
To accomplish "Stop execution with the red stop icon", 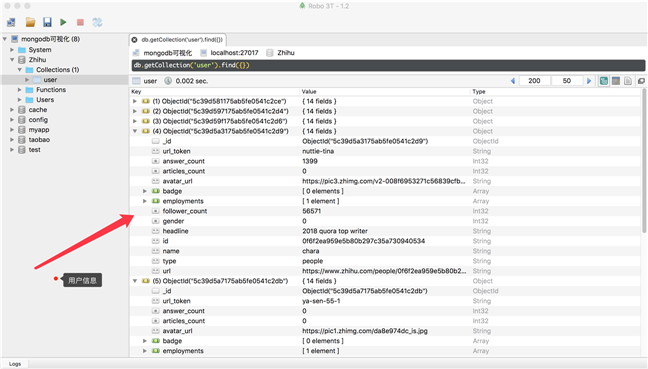I will tap(80, 22).
